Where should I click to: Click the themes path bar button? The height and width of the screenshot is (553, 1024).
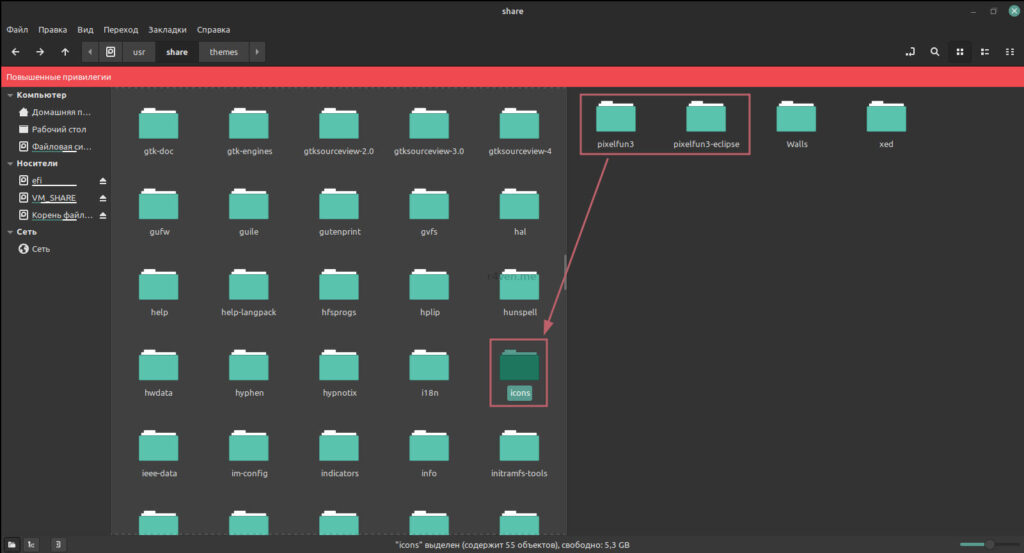tap(223, 52)
